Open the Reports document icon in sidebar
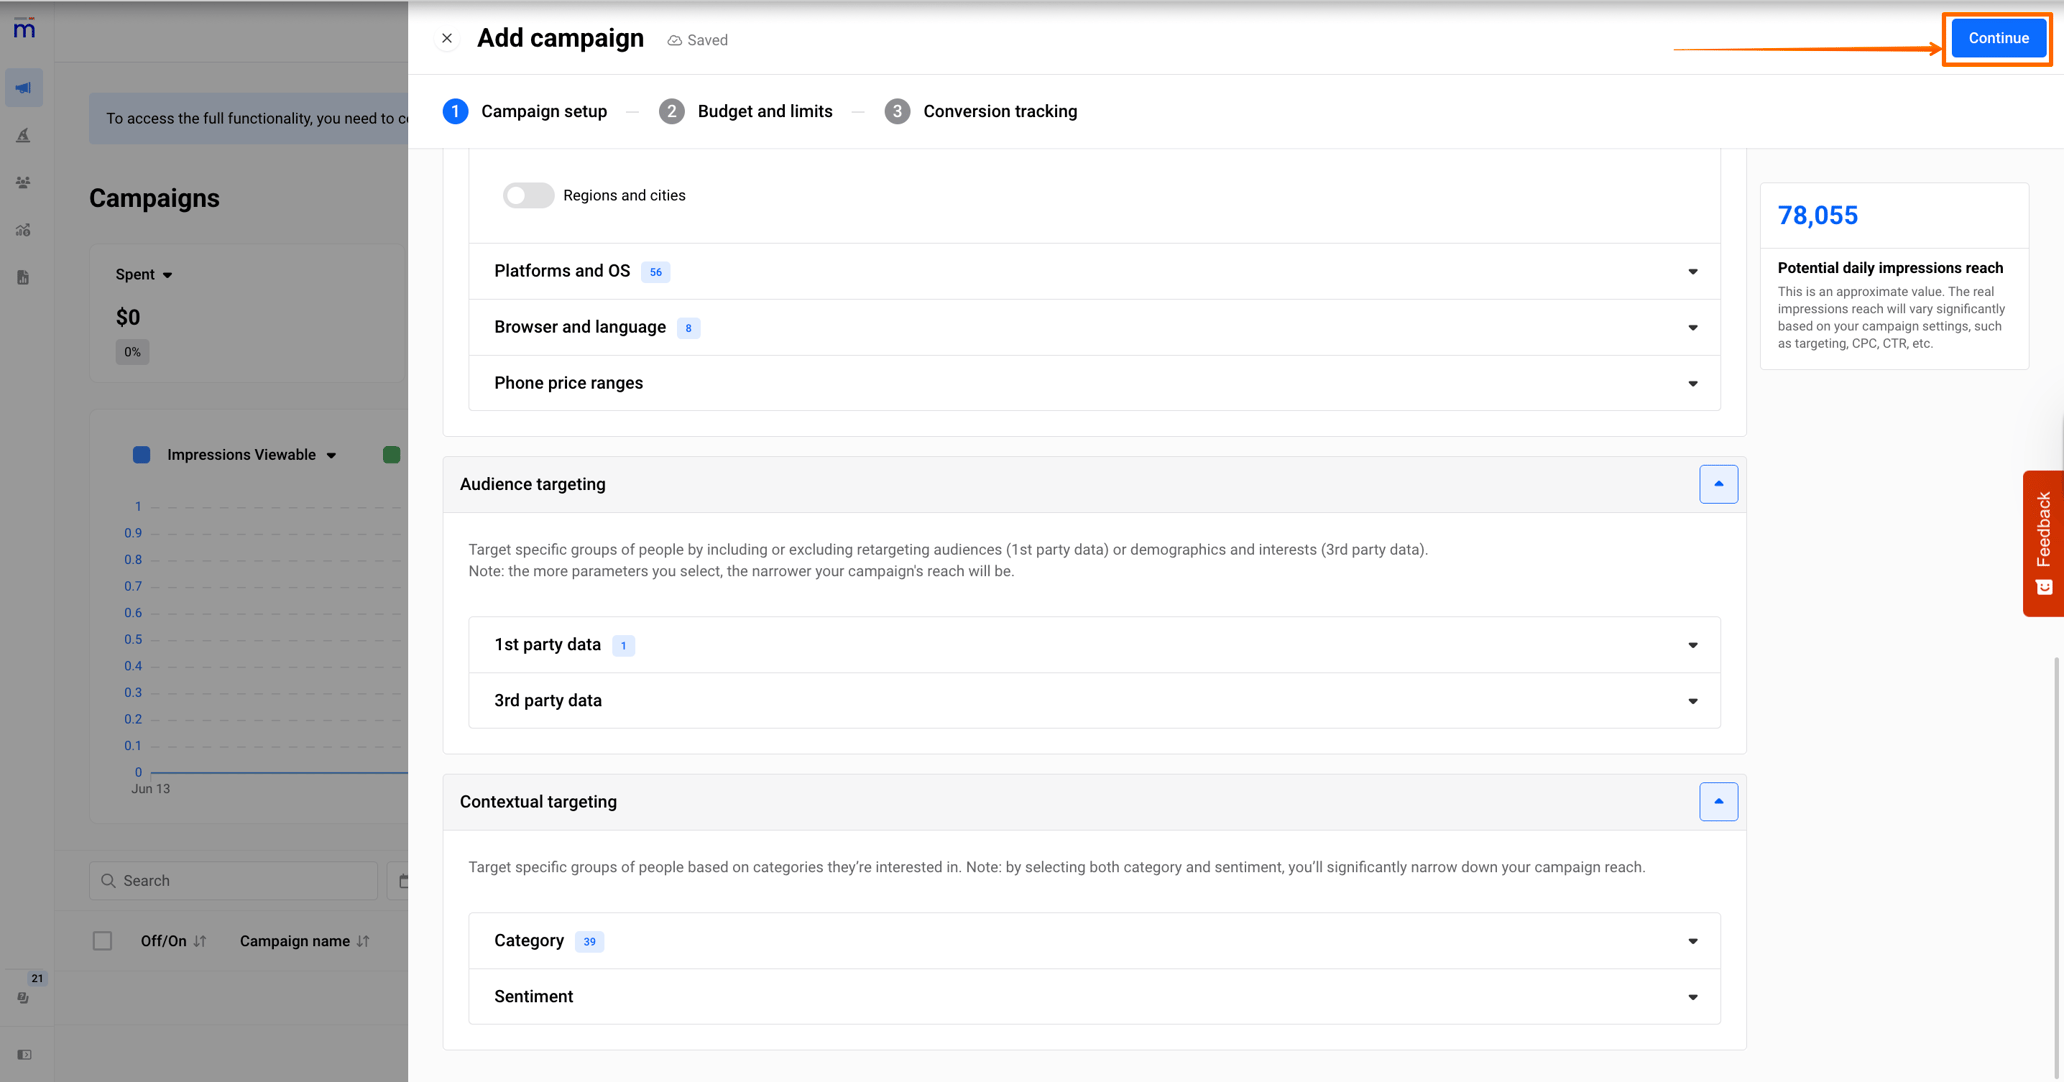 click(23, 277)
